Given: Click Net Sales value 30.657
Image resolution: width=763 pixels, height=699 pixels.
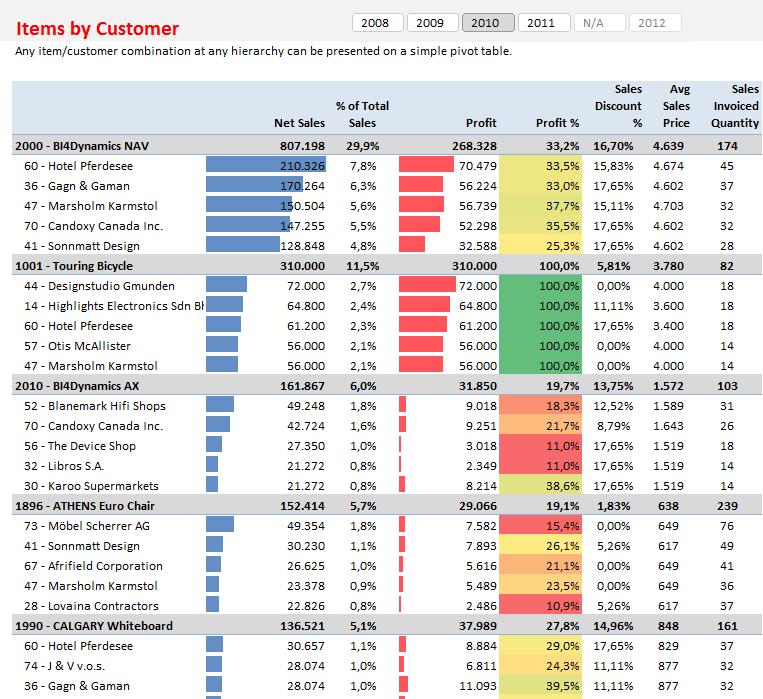Looking at the screenshot, I should (306, 646).
